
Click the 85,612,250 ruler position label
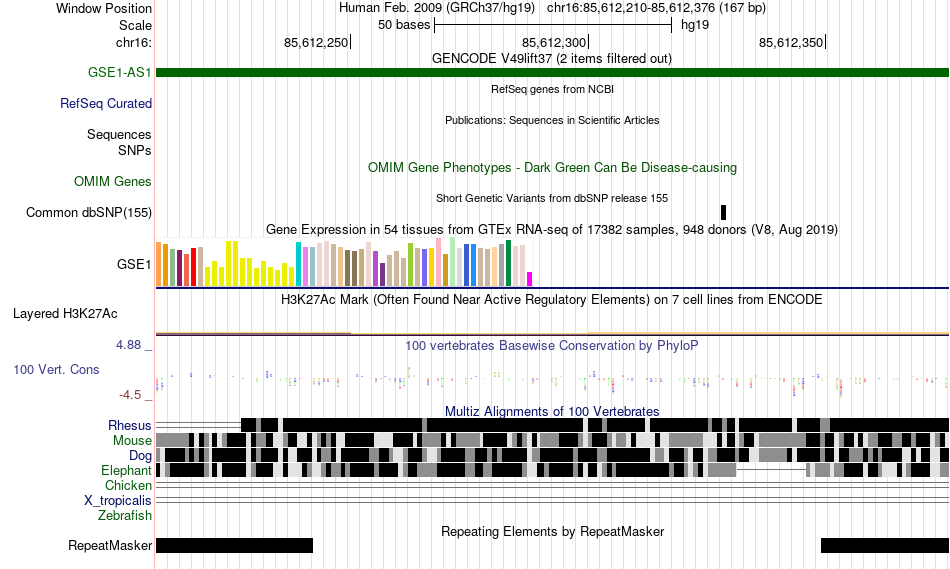click(316, 42)
